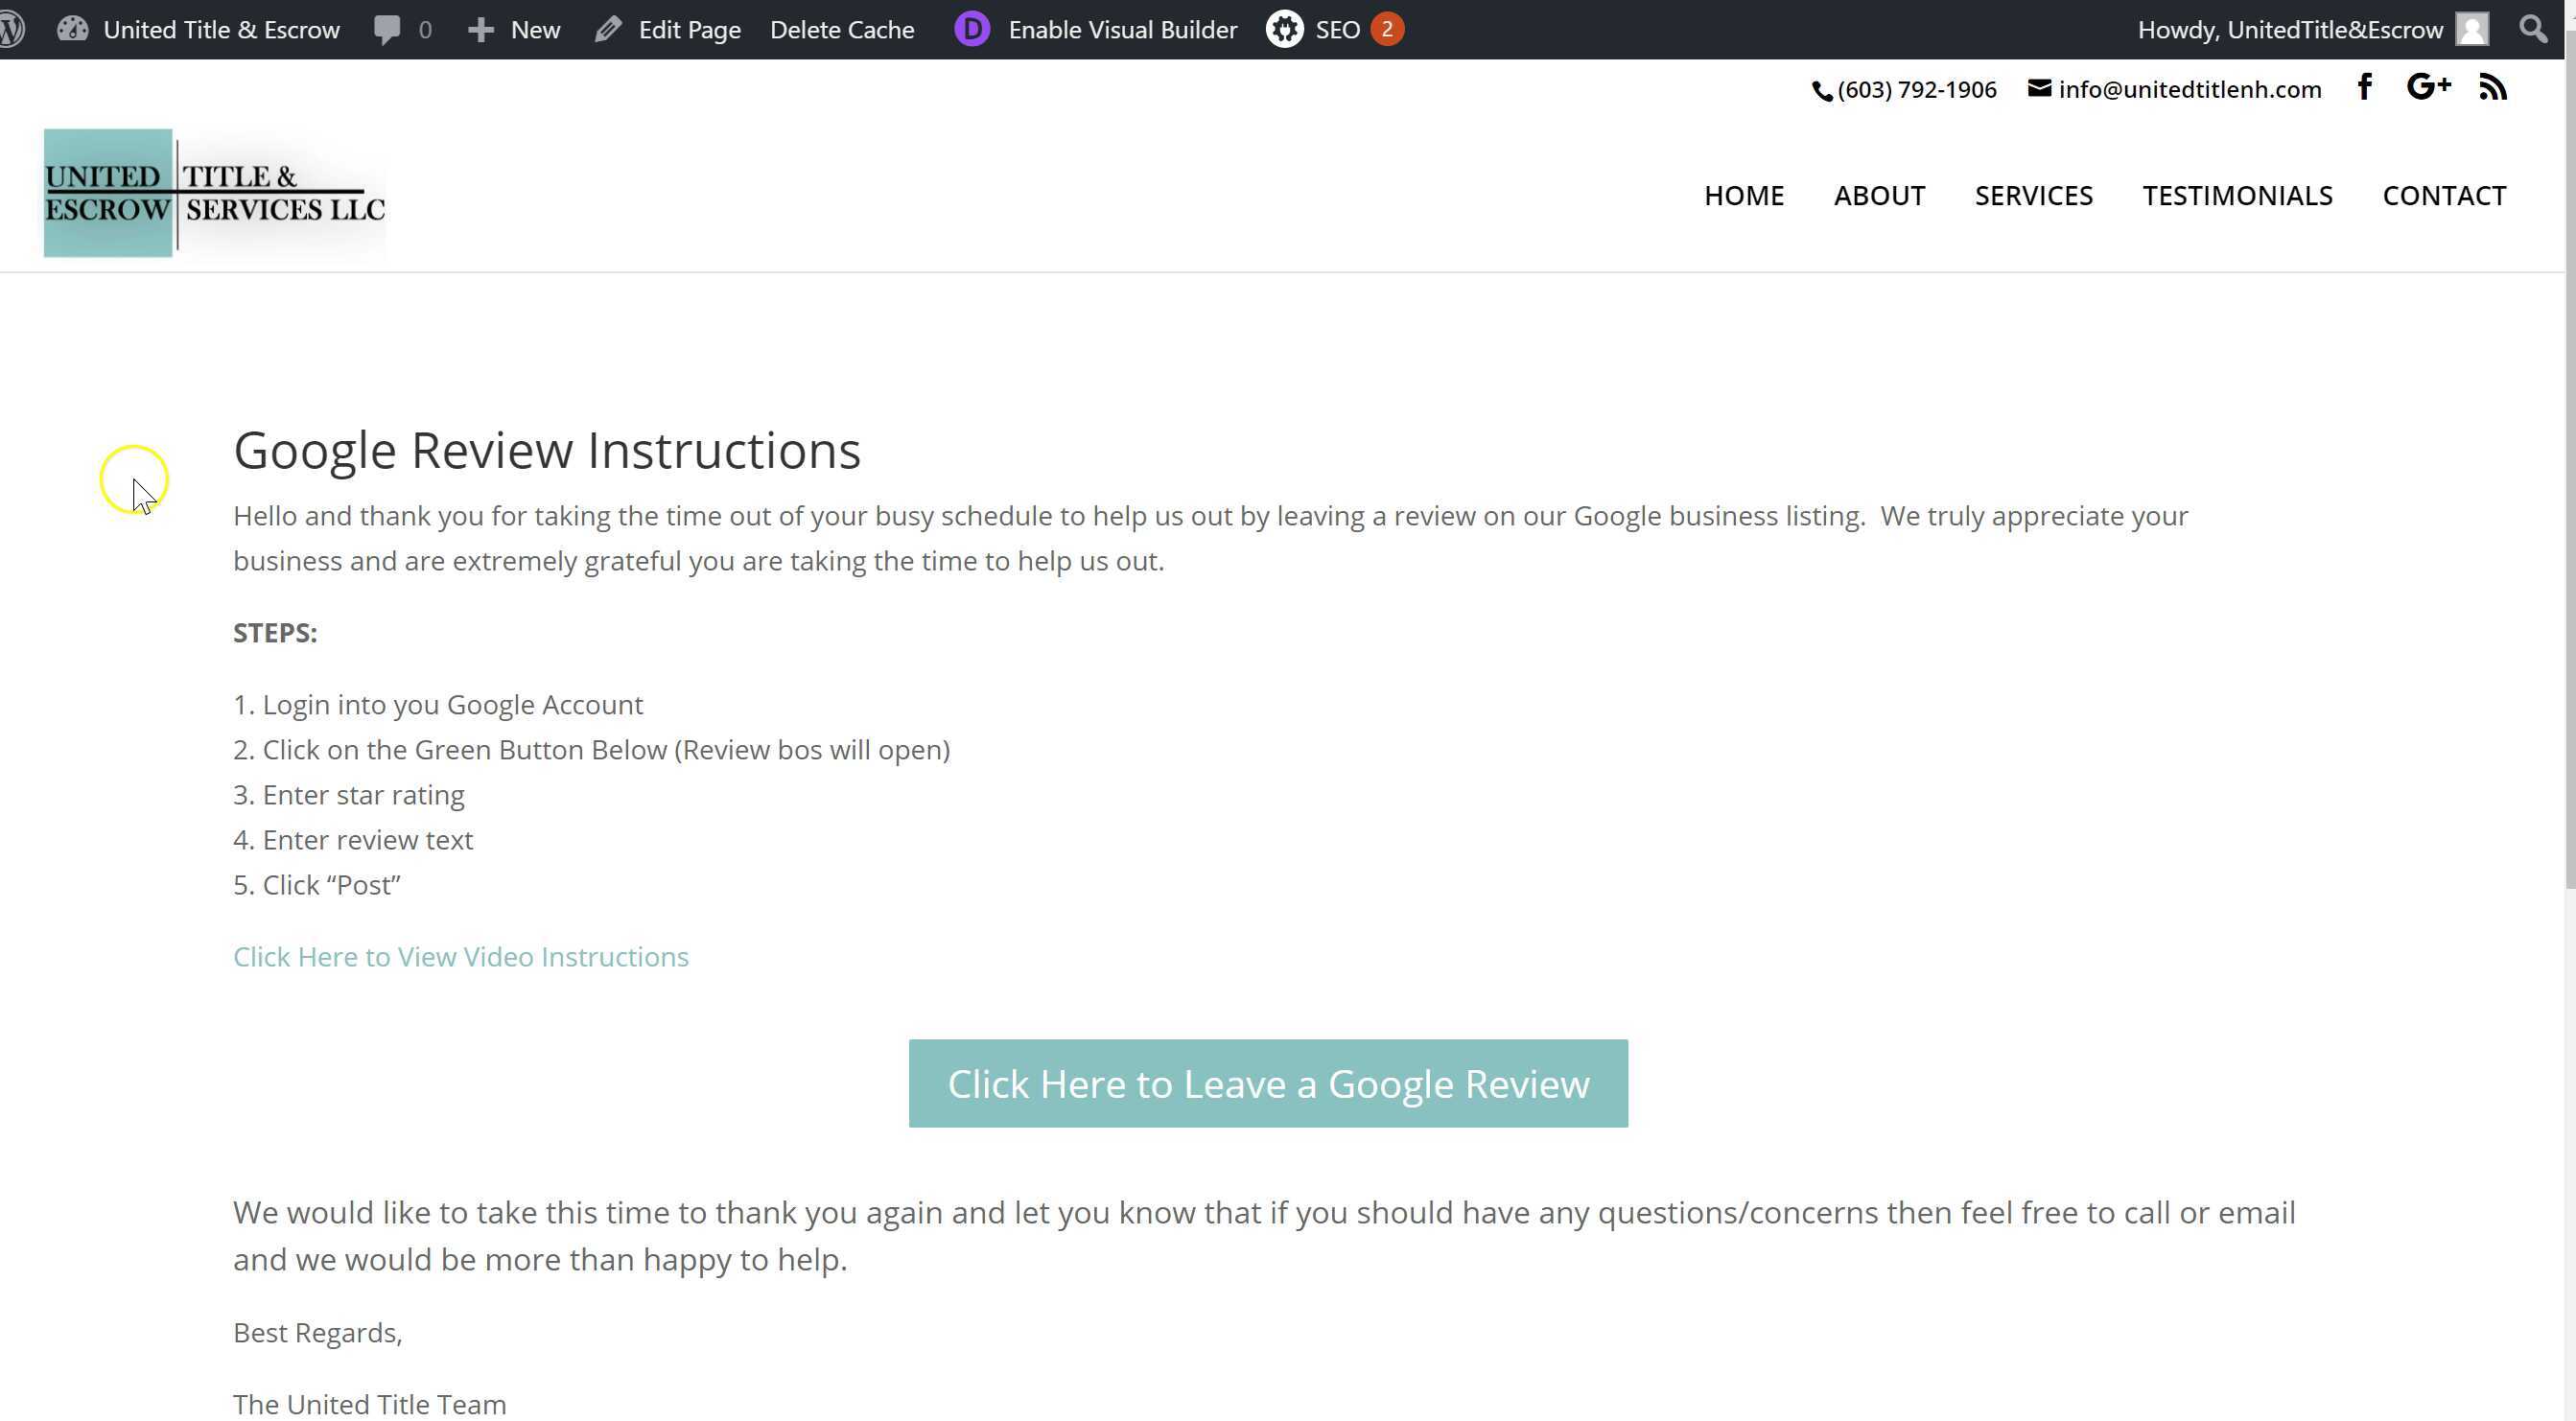Image resolution: width=2576 pixels, height=1421 pixels.
Task: Open the New content plus icon
Action: (x=481, y=28)
